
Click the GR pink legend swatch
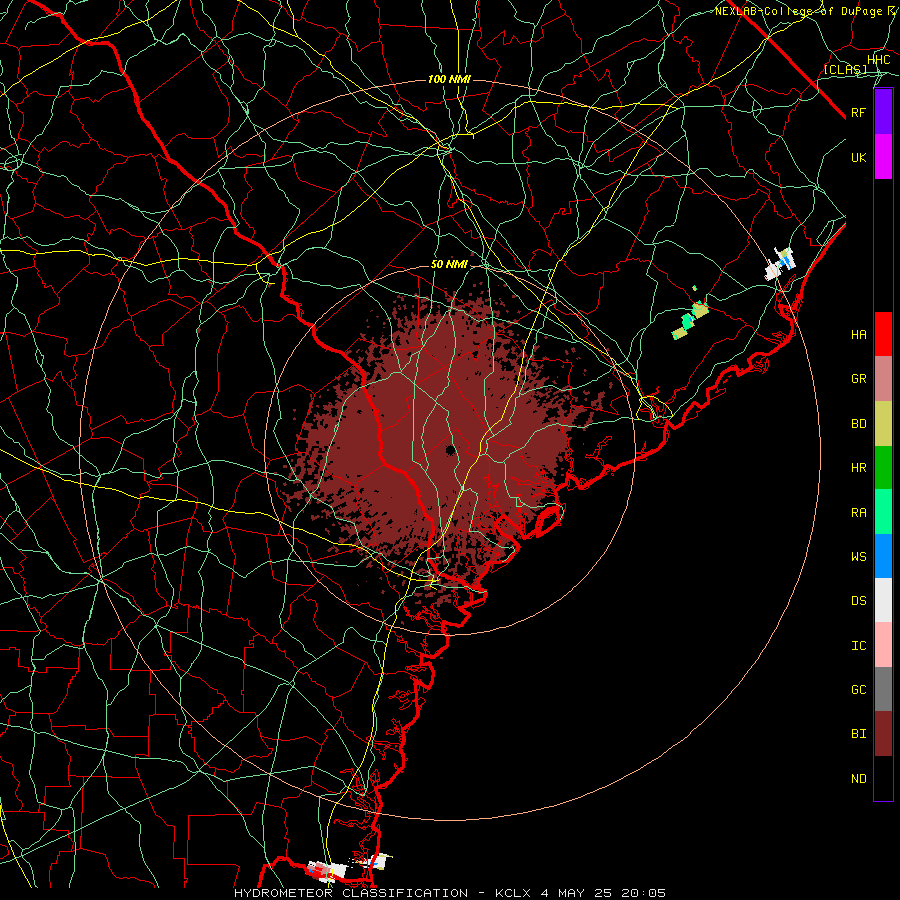pyautogui.click(x=883, y=379)
